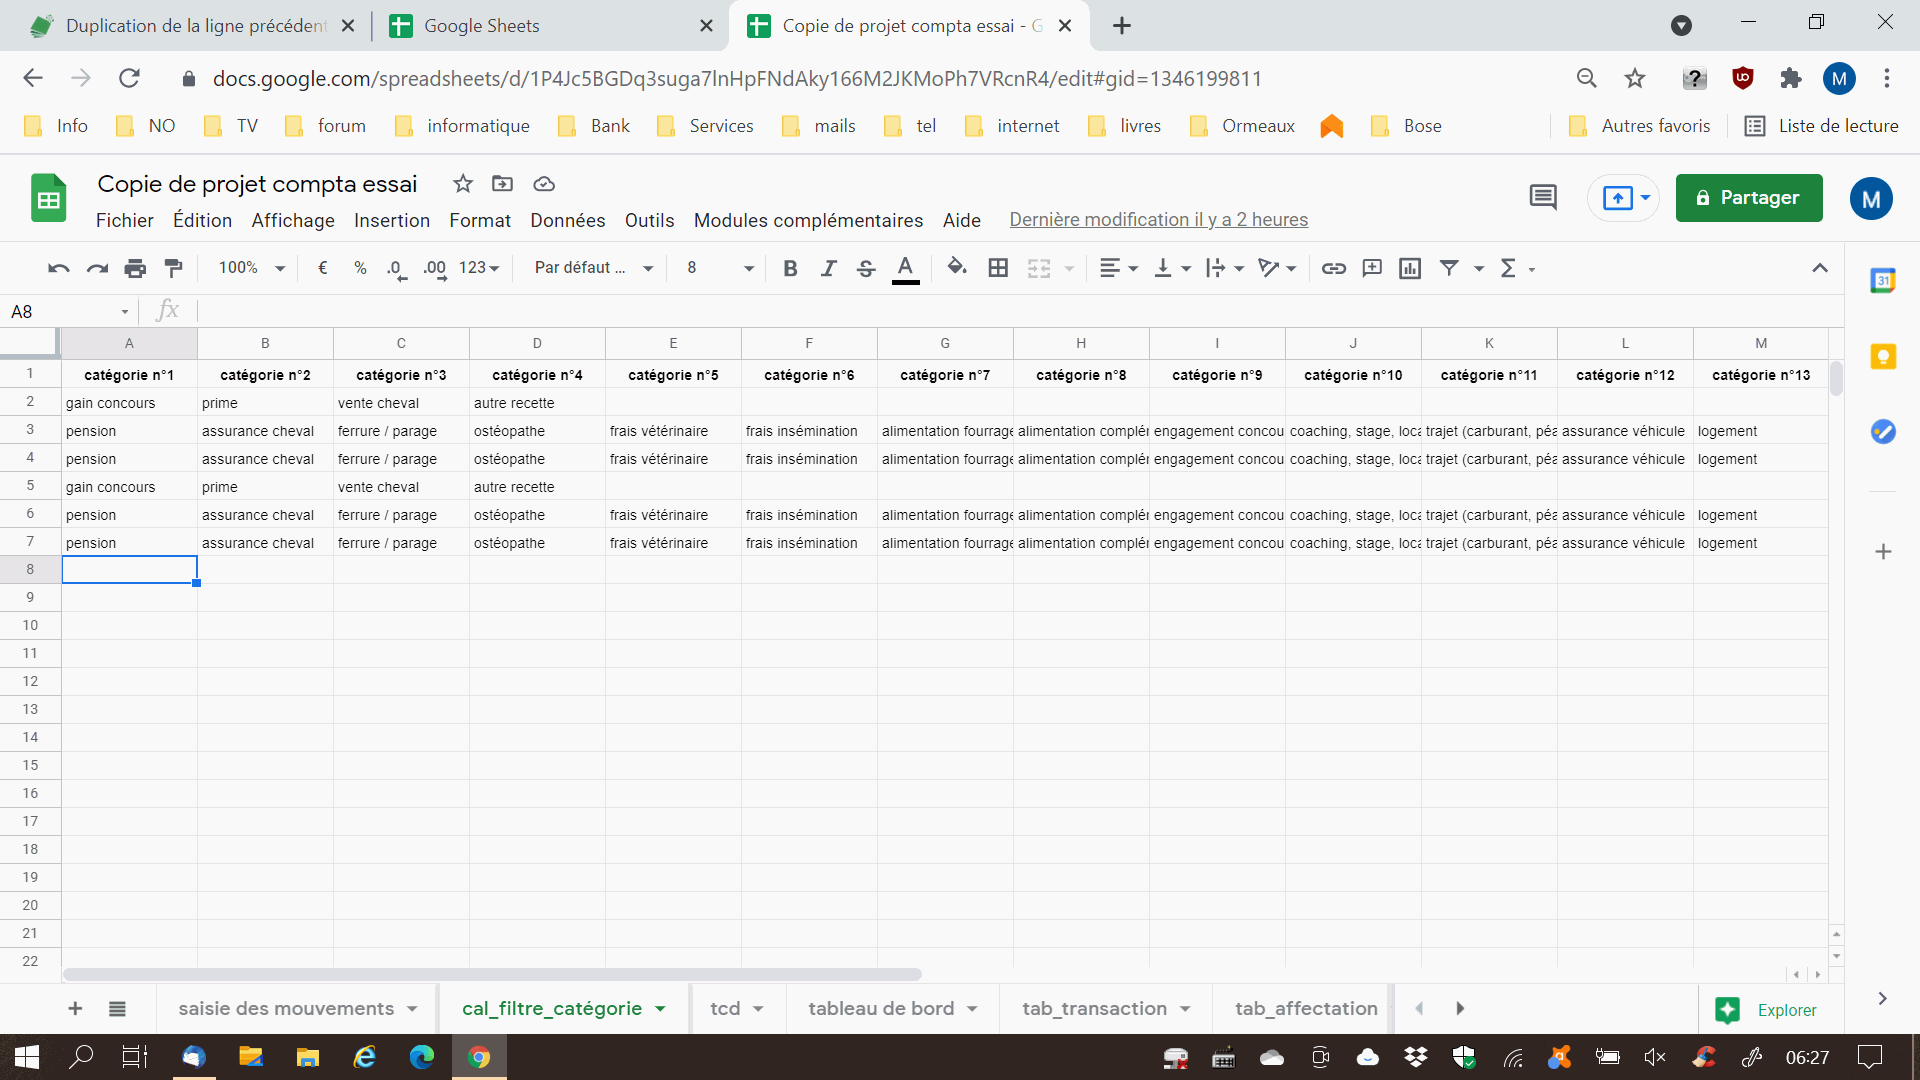Click the paint format roller icon
The width and height of the screenshot is (1920, 1080).
click(174, 268)
